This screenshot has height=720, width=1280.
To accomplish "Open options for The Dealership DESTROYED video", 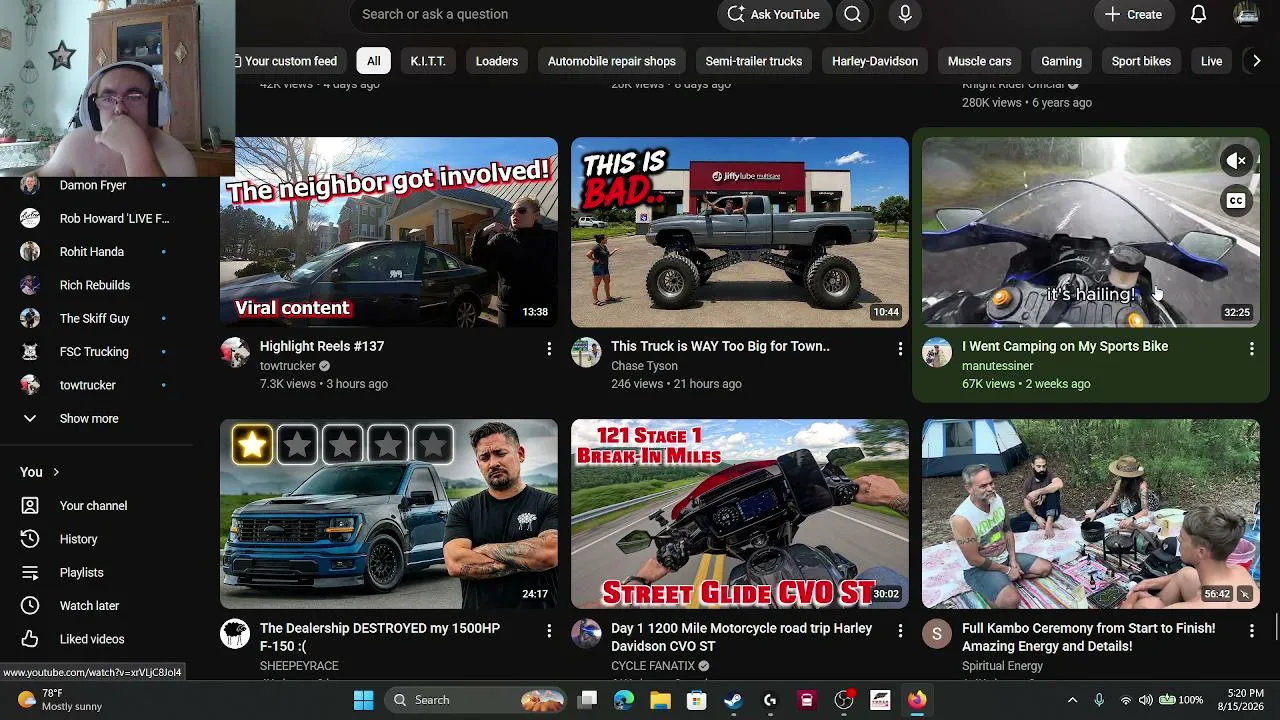I will point(549,630).
